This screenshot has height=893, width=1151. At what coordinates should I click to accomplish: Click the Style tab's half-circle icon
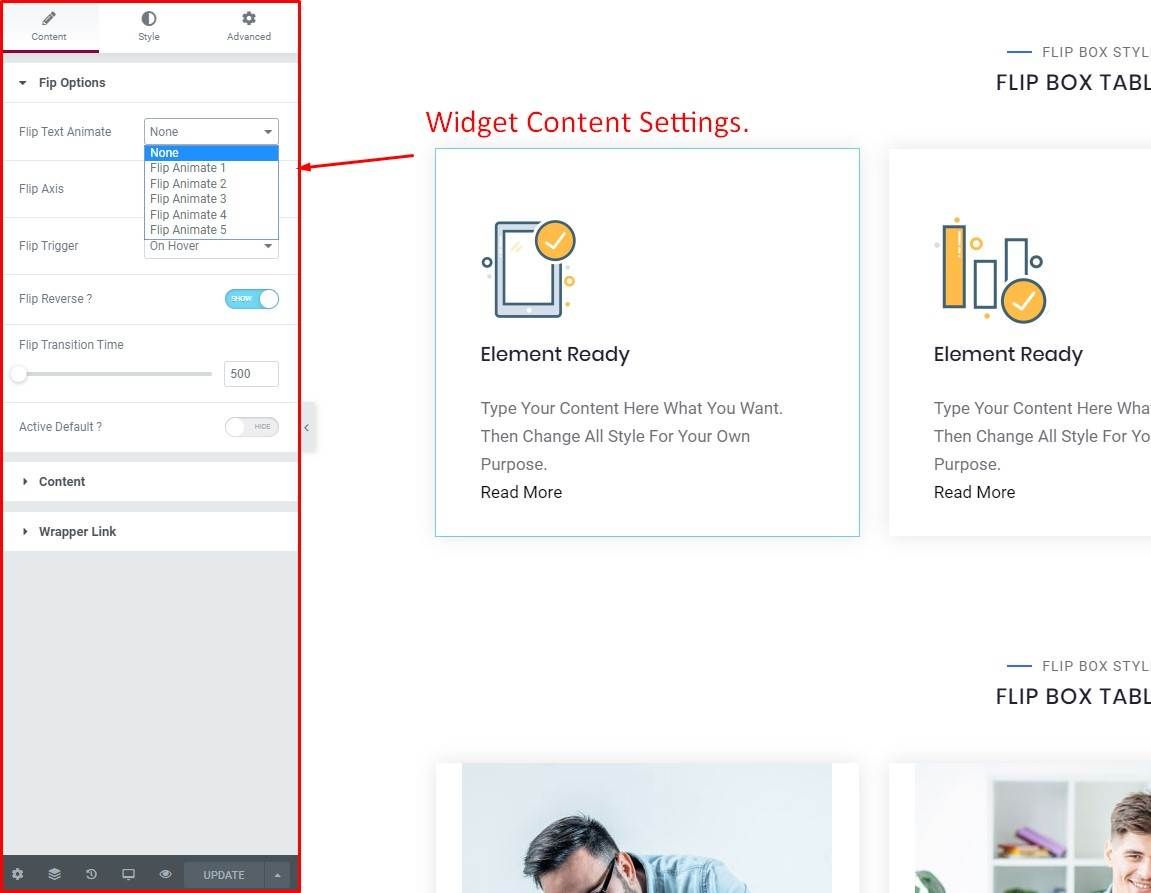(148, 19)
